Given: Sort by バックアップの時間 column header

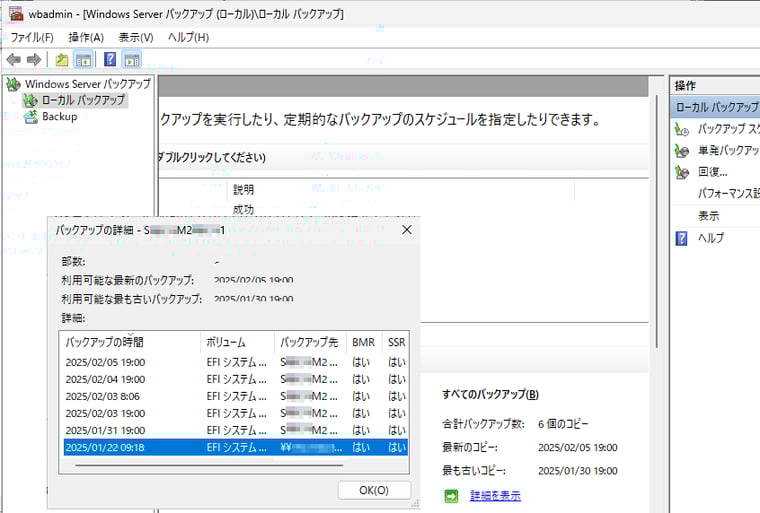Looking at the screenshot, I should pyautogui.click(x=129, y=342).
